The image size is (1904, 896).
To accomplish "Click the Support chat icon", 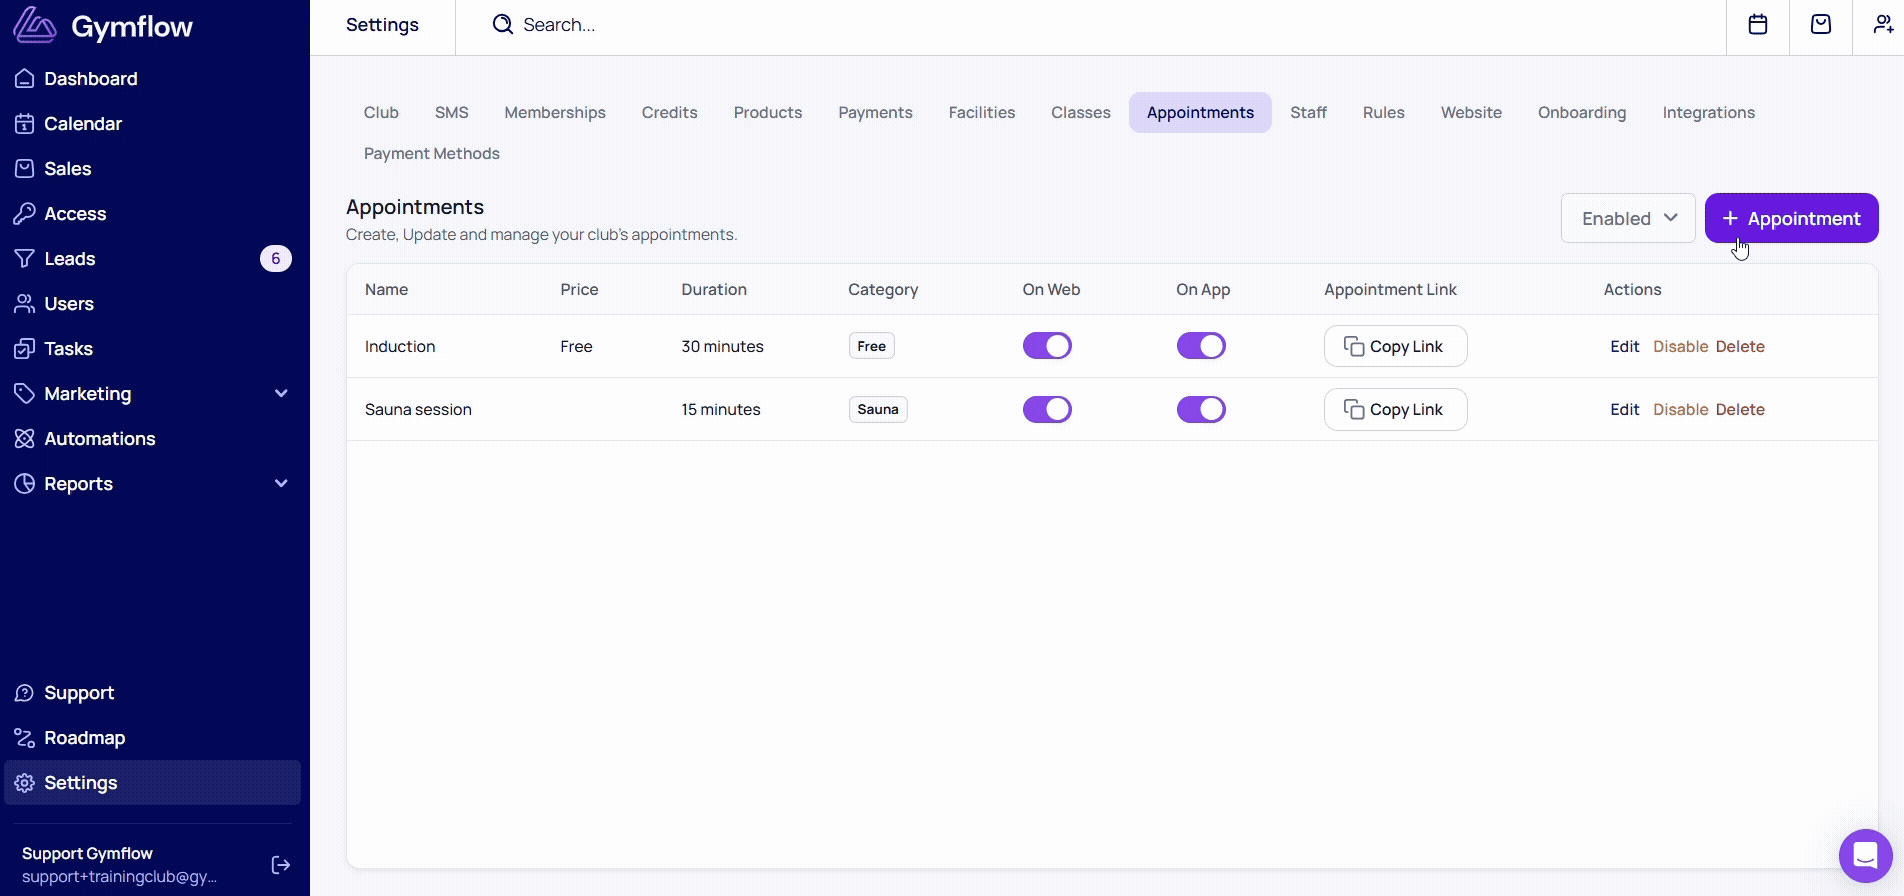I will (x=25, y=693).
